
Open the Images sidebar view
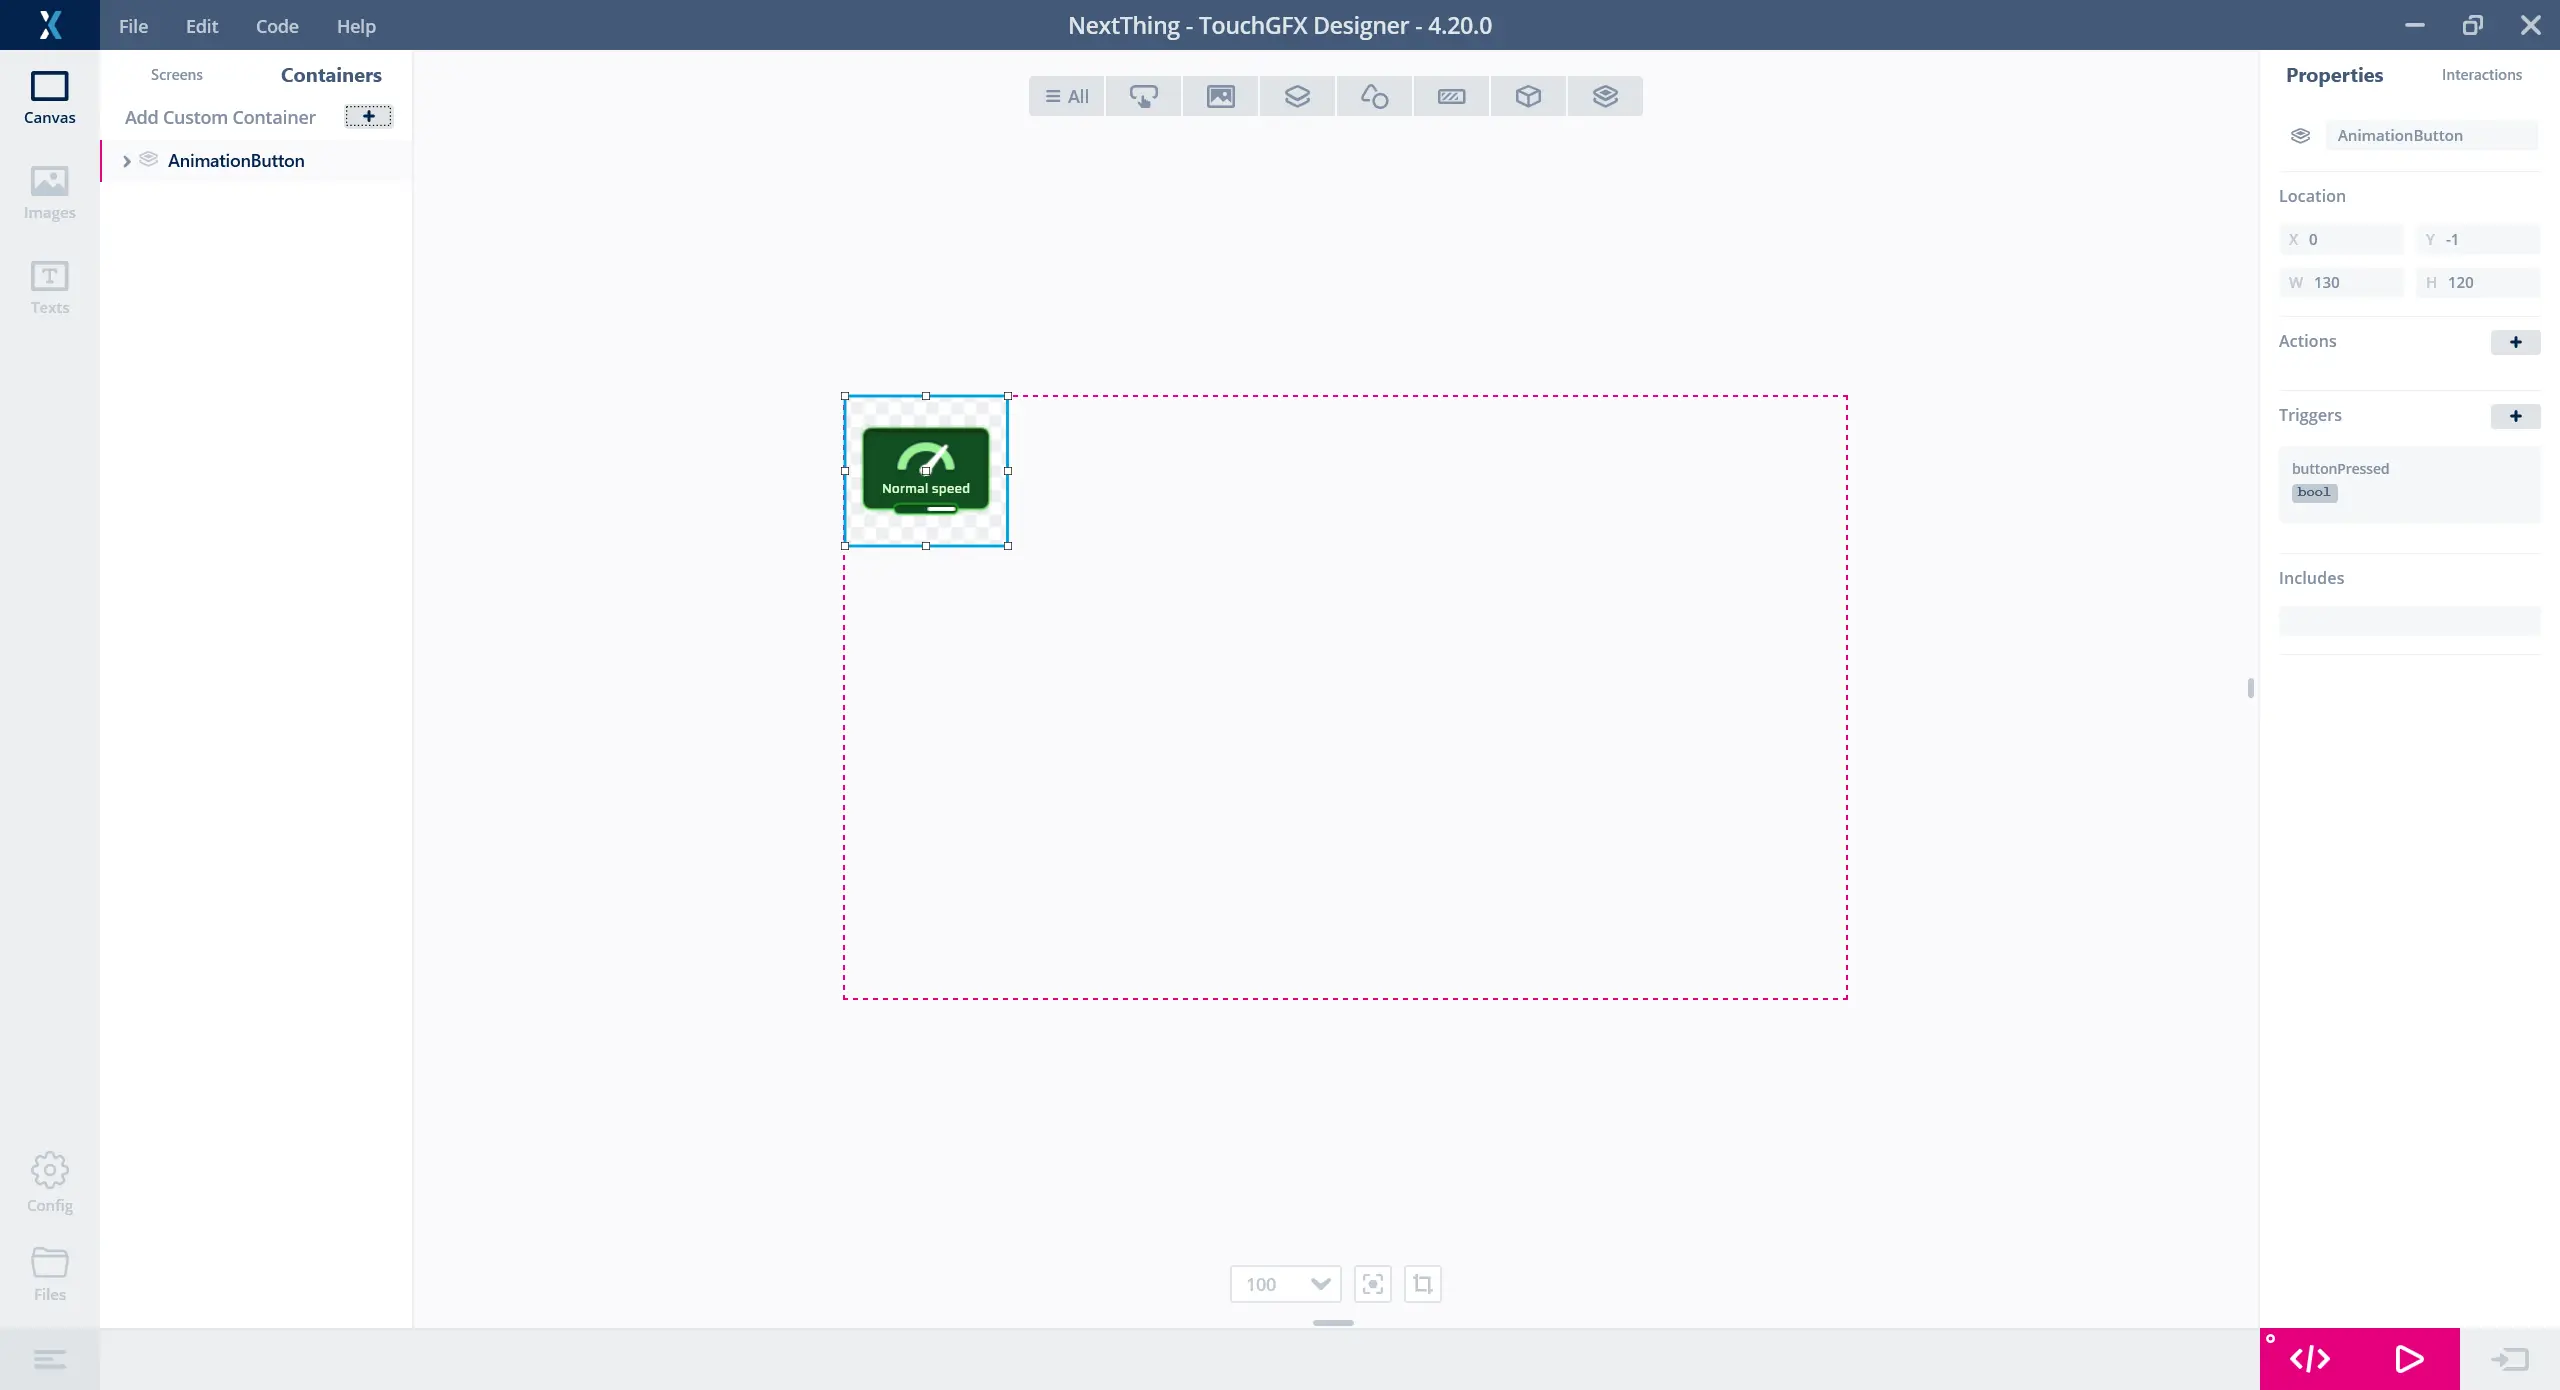click(49, 192)
